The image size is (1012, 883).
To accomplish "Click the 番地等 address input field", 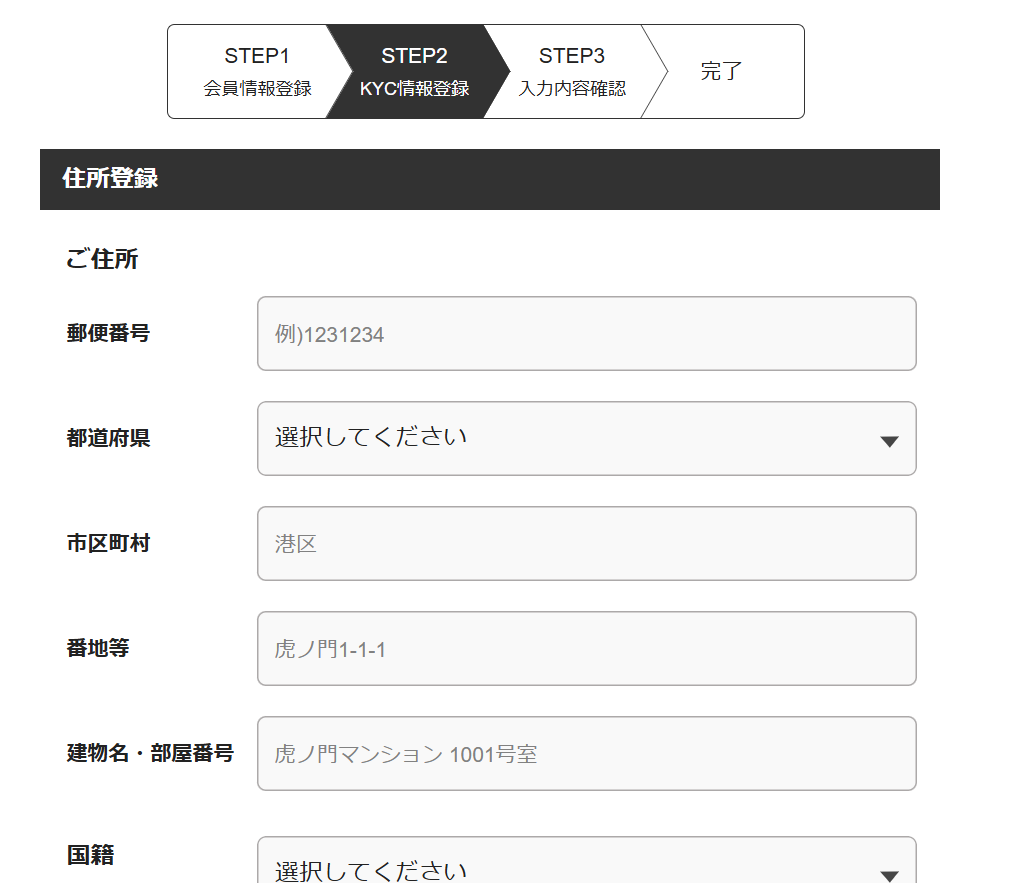I will (x=586, y=649).
